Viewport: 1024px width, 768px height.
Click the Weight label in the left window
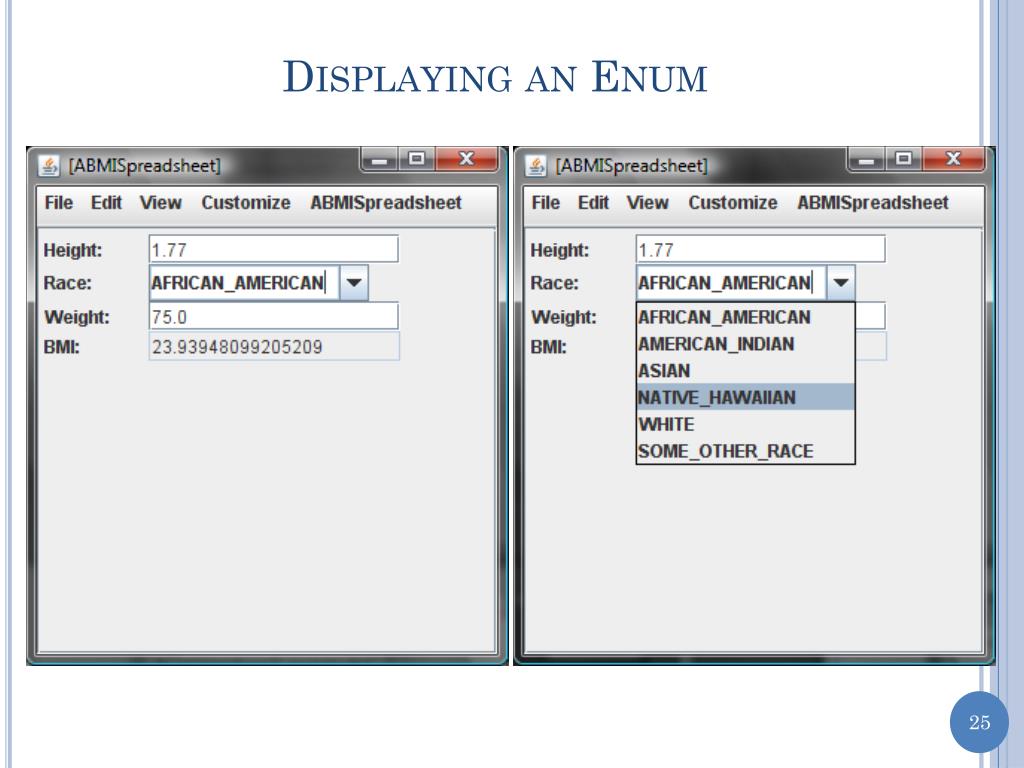pos(76,317)
